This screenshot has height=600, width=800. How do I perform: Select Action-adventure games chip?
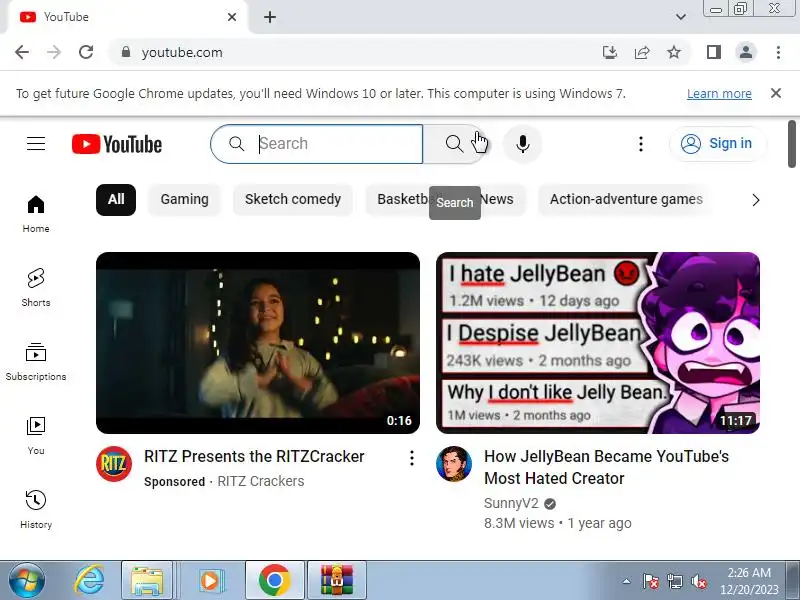point(626,199)
